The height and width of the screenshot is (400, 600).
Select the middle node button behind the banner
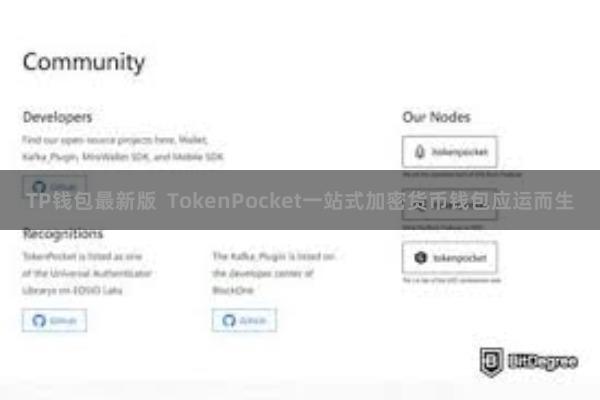pos(450,204)
